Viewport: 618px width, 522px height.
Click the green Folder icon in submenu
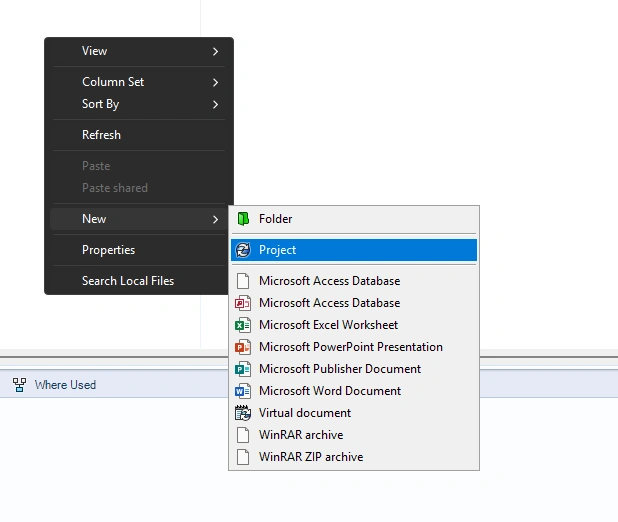point(242,219)
